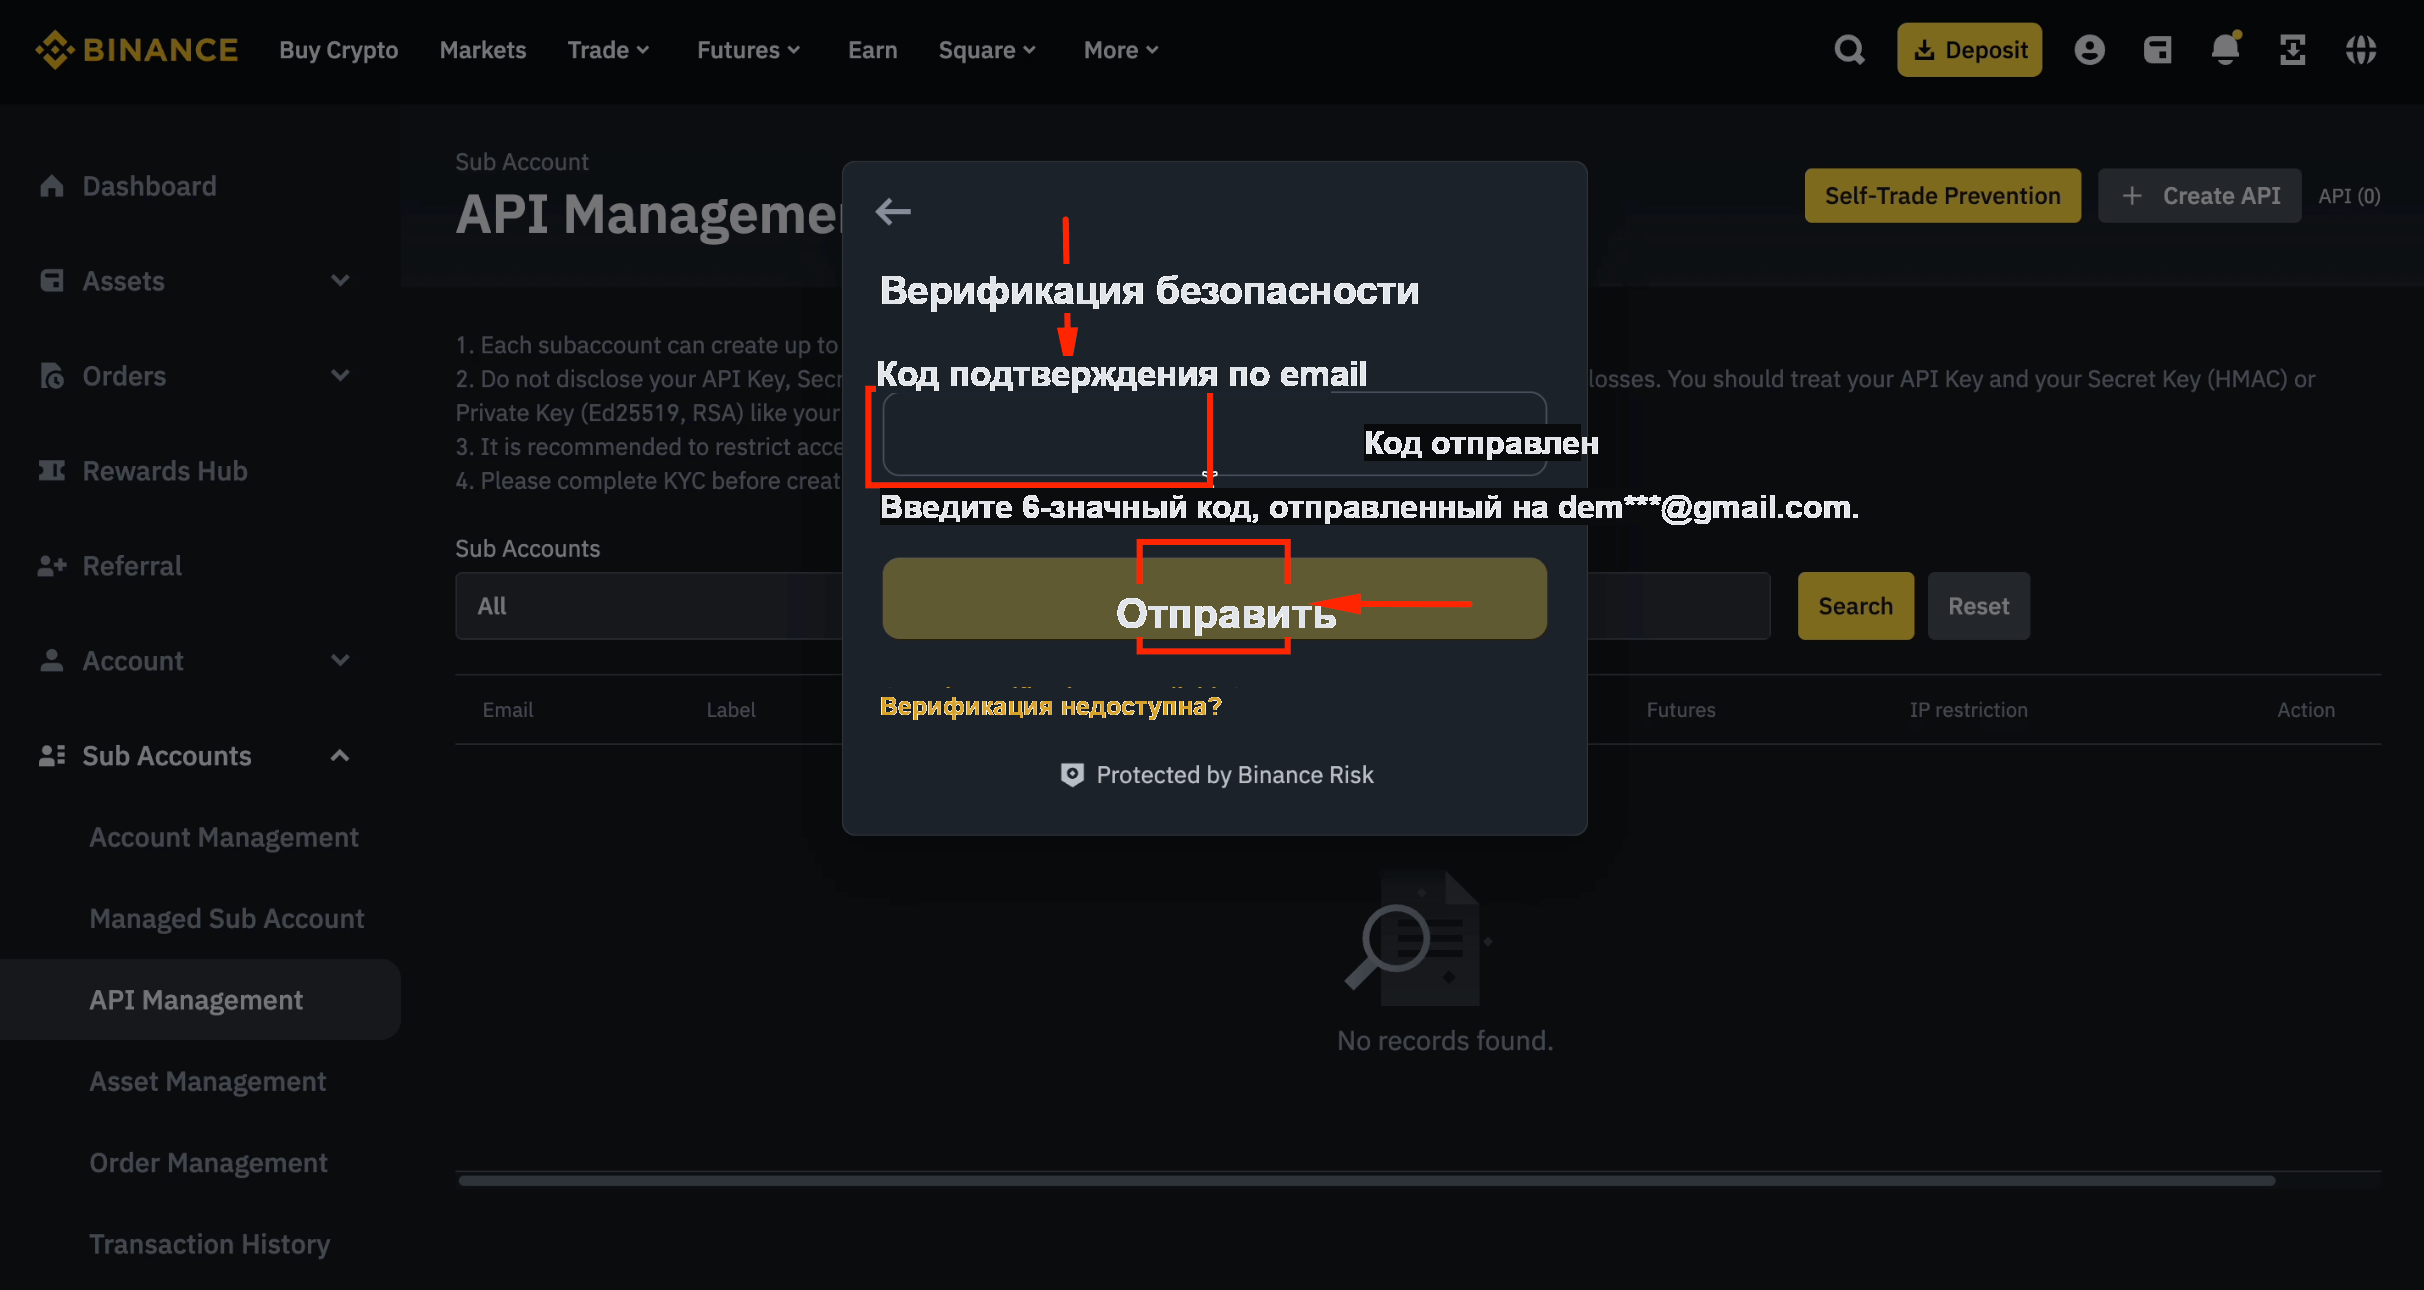The image size is (2424, 1290).
Task: Click the Referral person-plus icon
Action: tap(52, 566)
